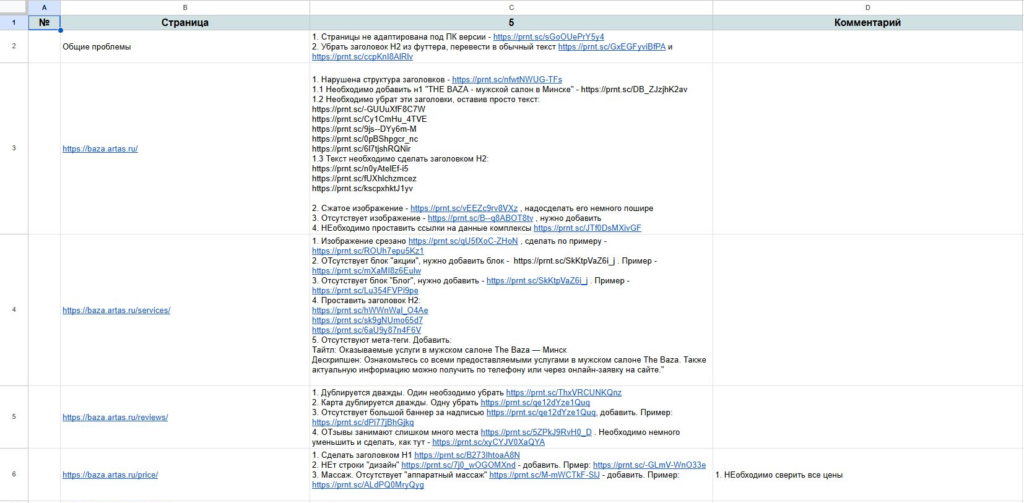
Task: Open link prnt.sc/ccpKnI8AlRlv
Action: pos(362,57)
